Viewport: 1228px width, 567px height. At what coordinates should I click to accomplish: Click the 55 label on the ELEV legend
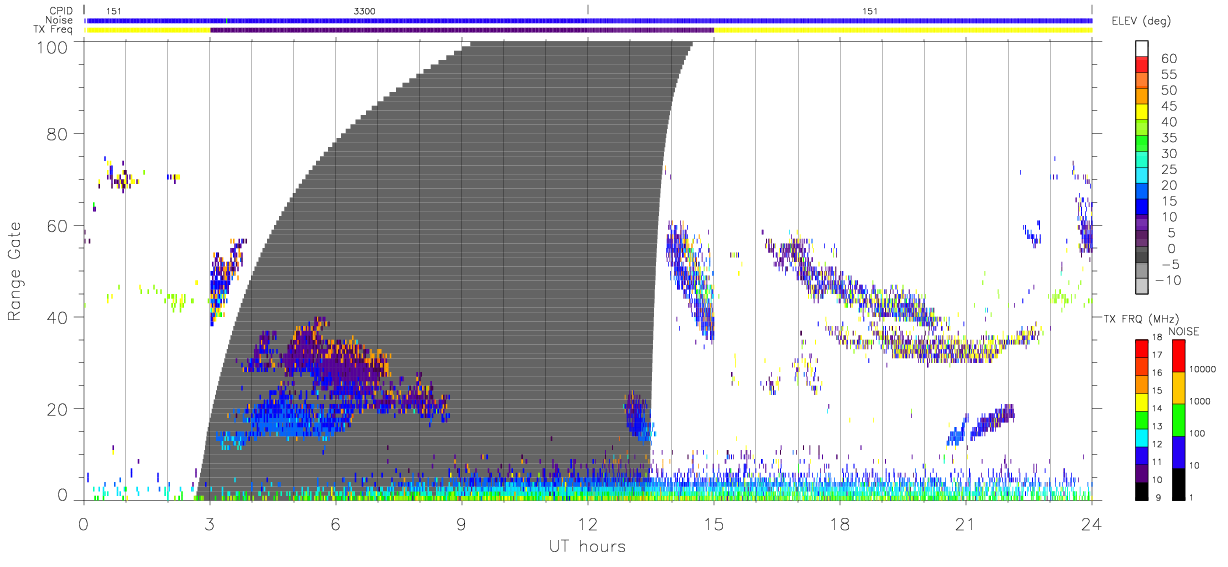click(1169, 75)
